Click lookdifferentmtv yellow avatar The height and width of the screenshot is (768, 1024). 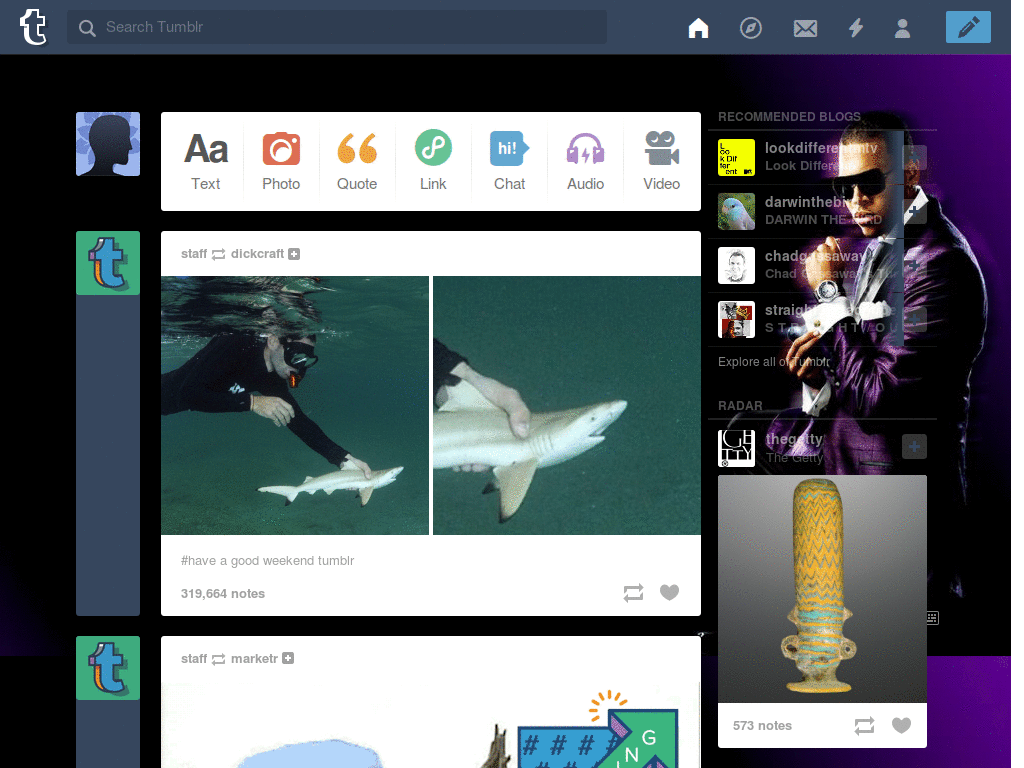click(x=736, y=157)
